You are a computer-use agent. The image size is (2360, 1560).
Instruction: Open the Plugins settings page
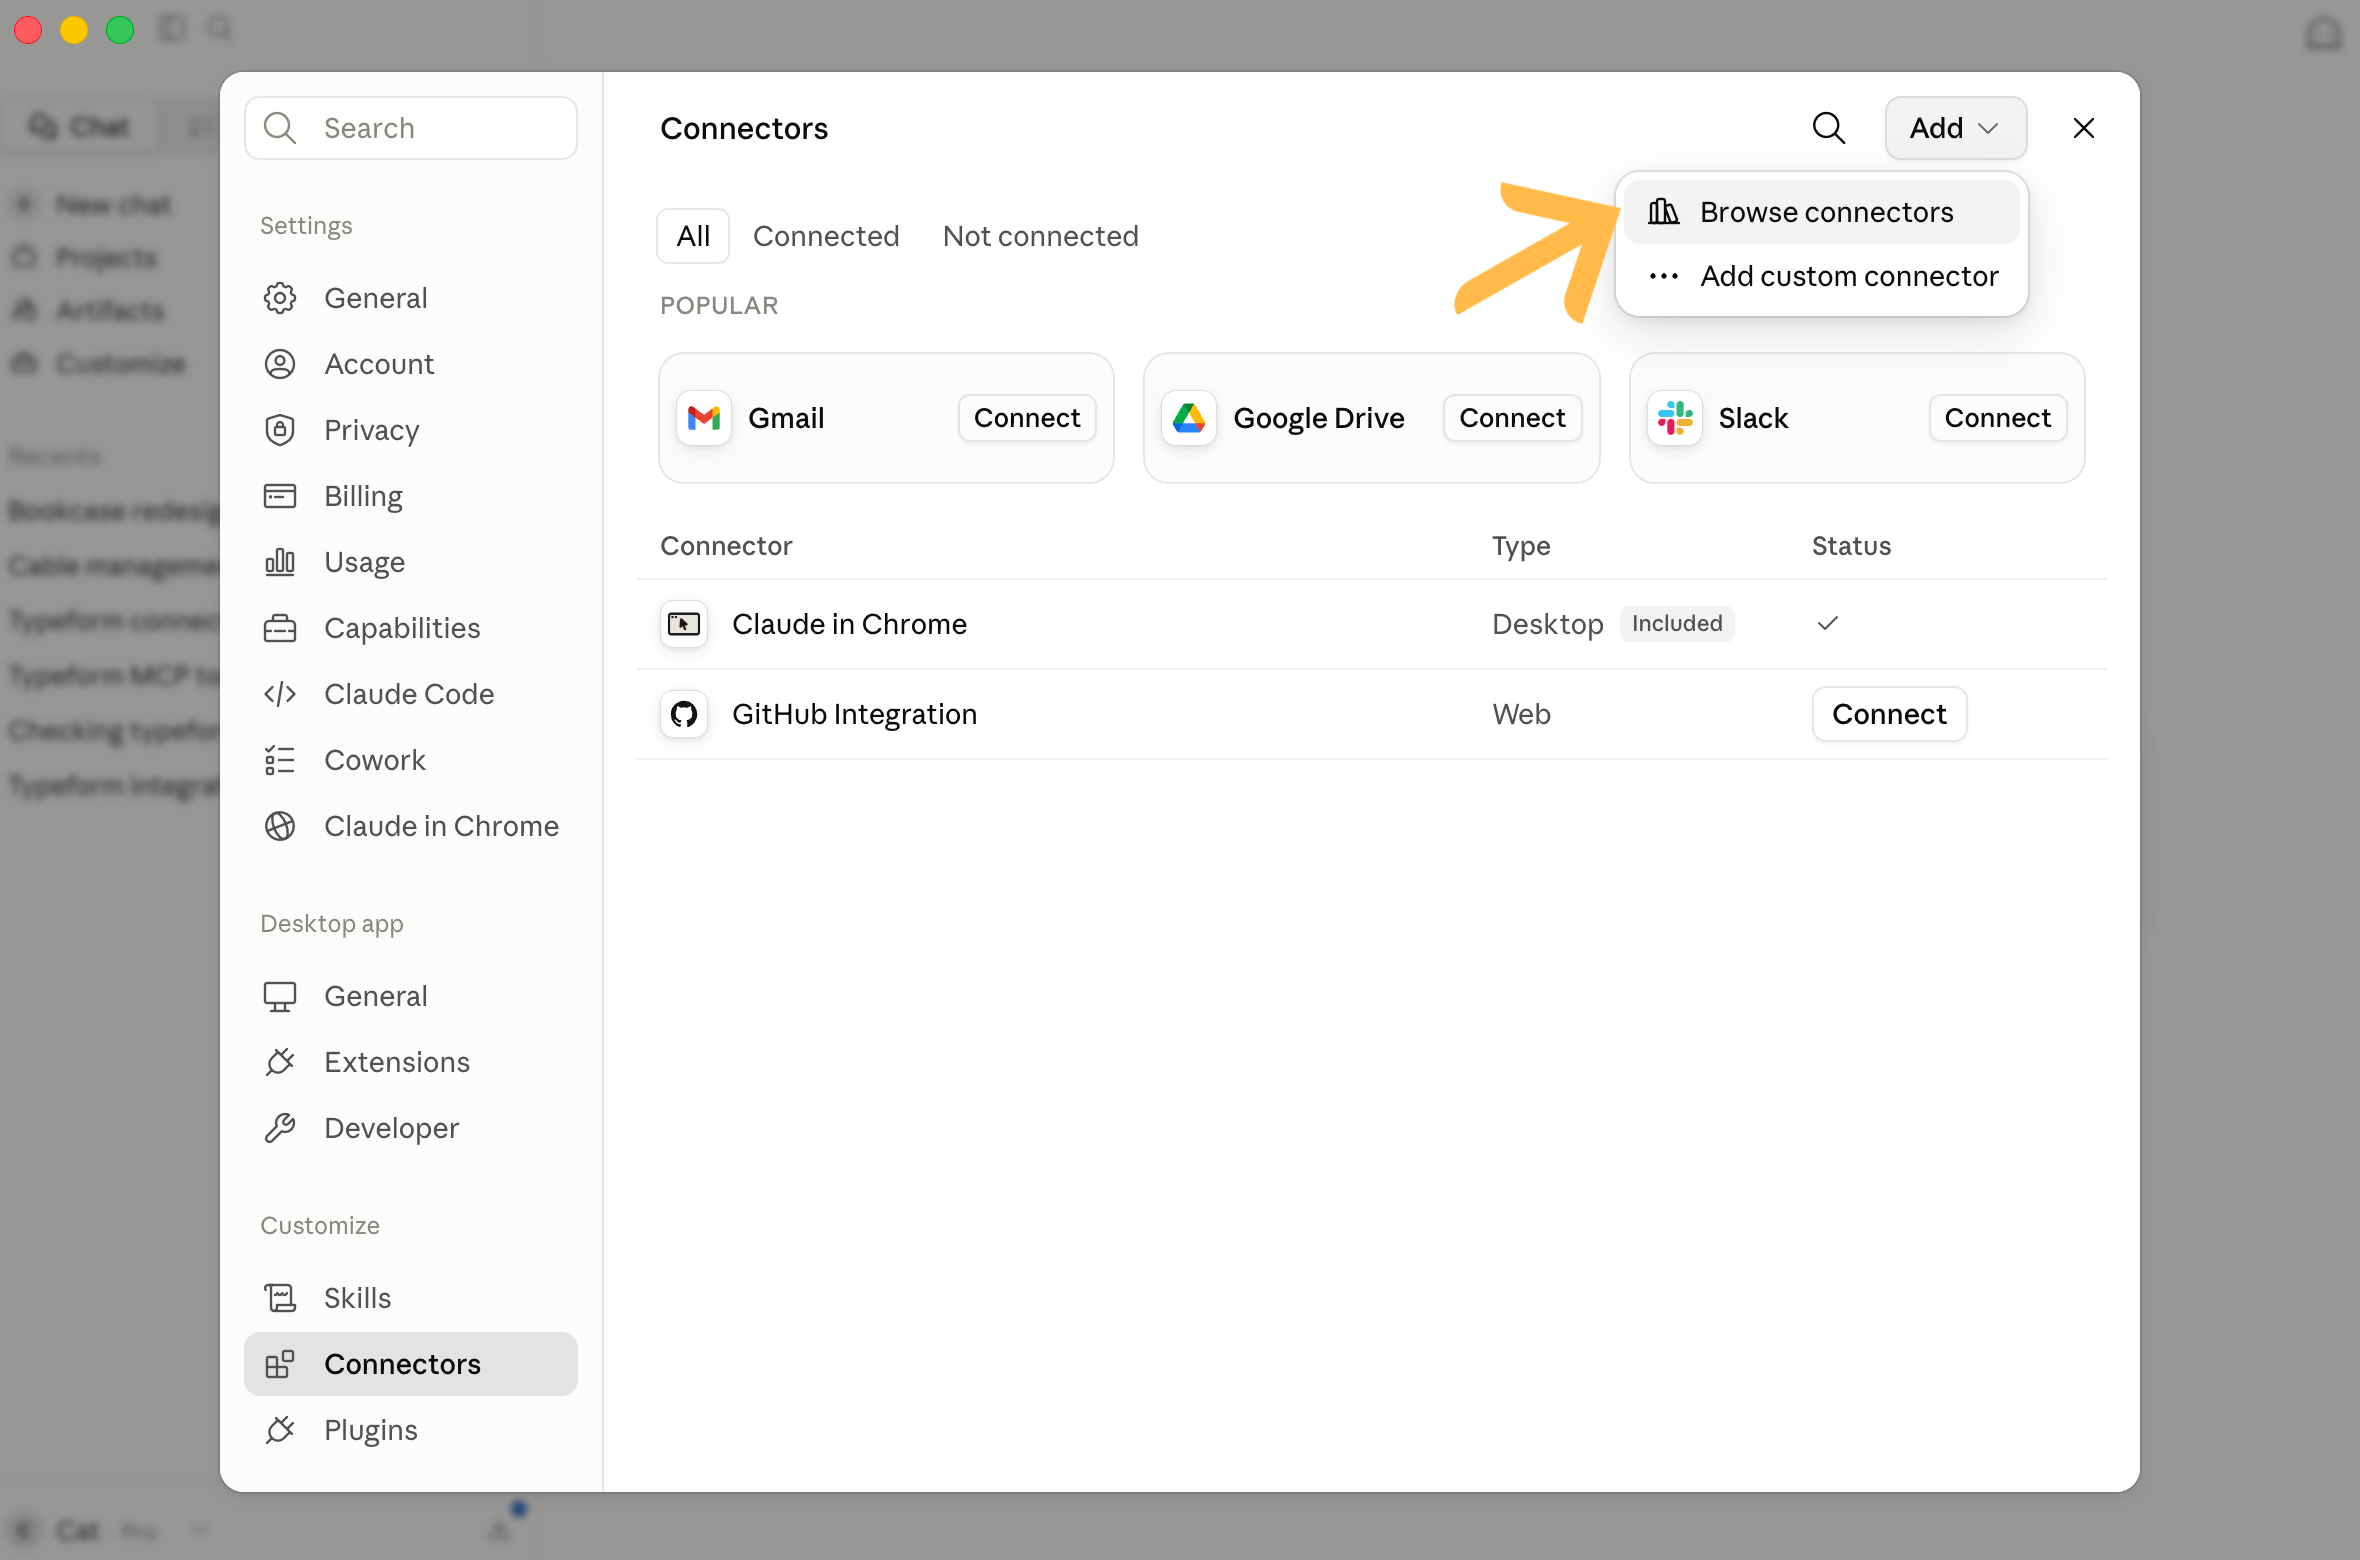tap(411, 1430)
